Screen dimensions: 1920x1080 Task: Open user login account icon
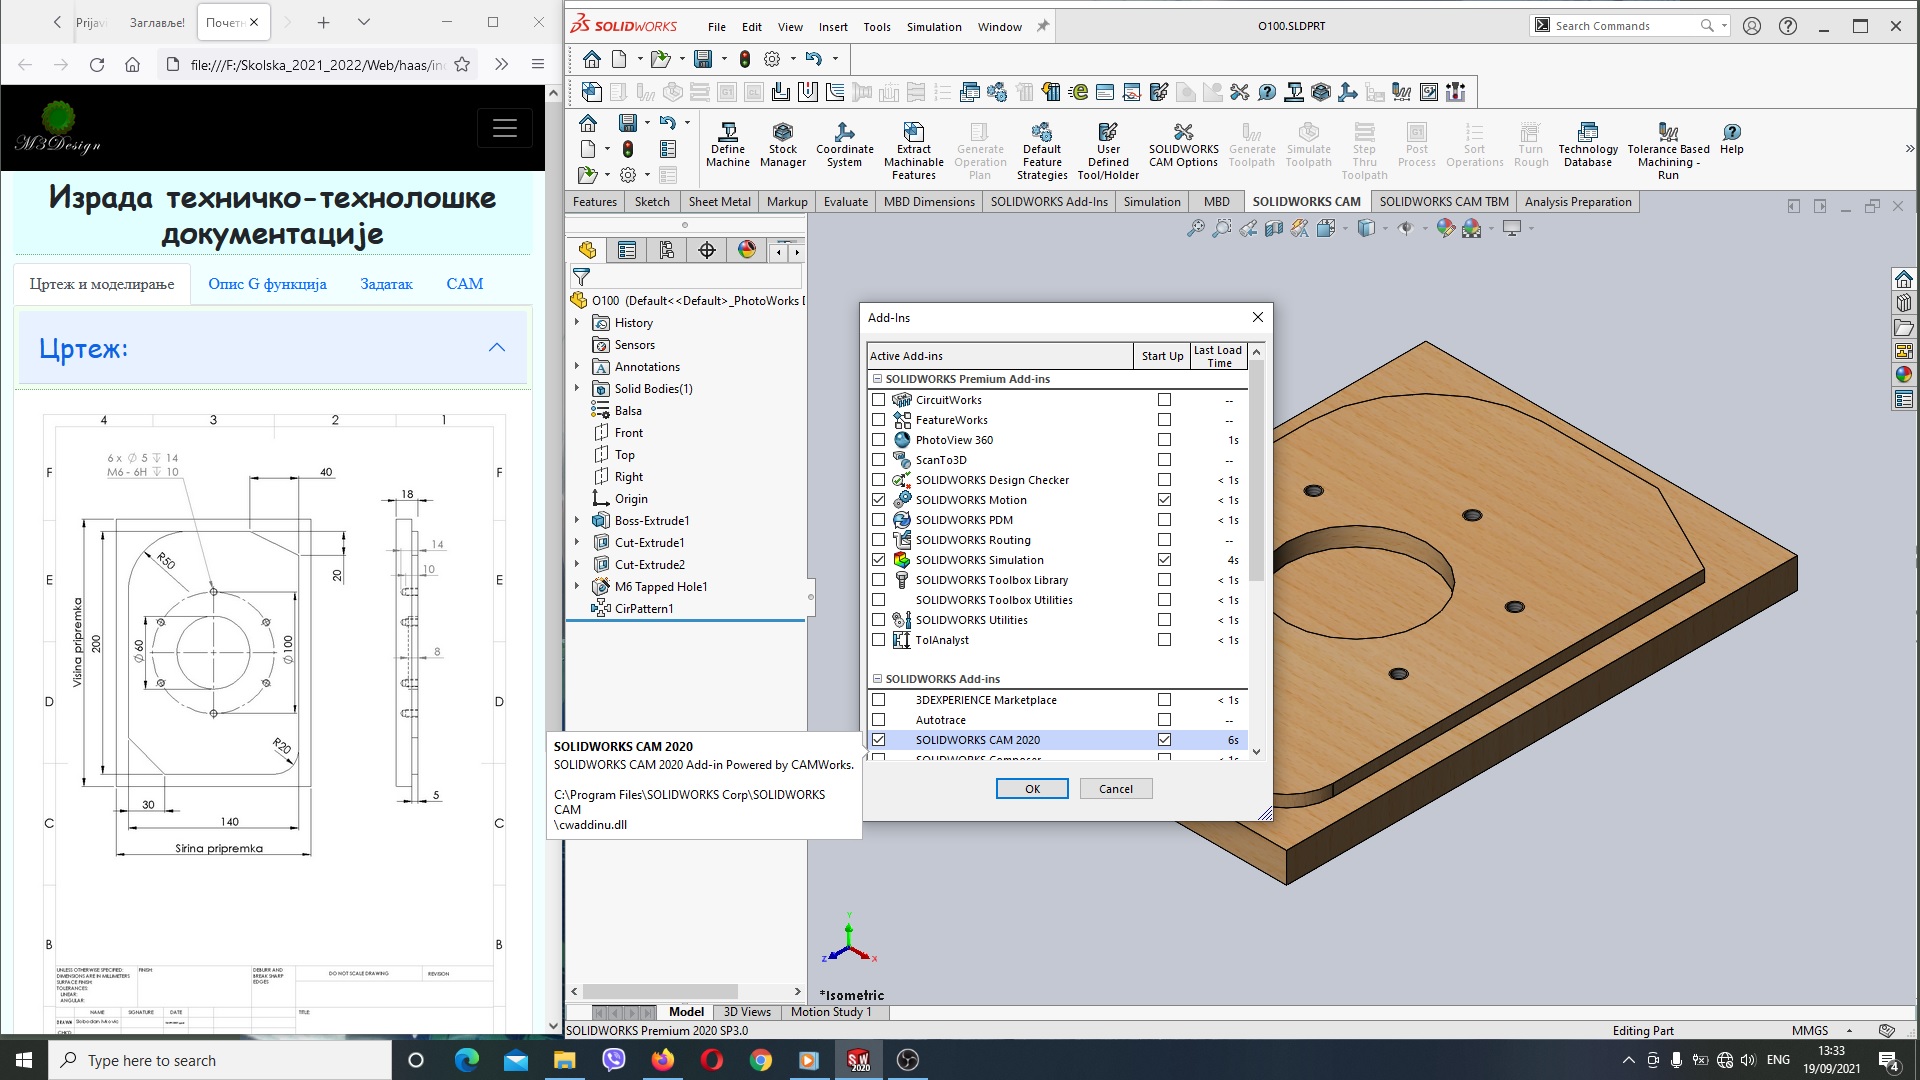point(1752,26)
